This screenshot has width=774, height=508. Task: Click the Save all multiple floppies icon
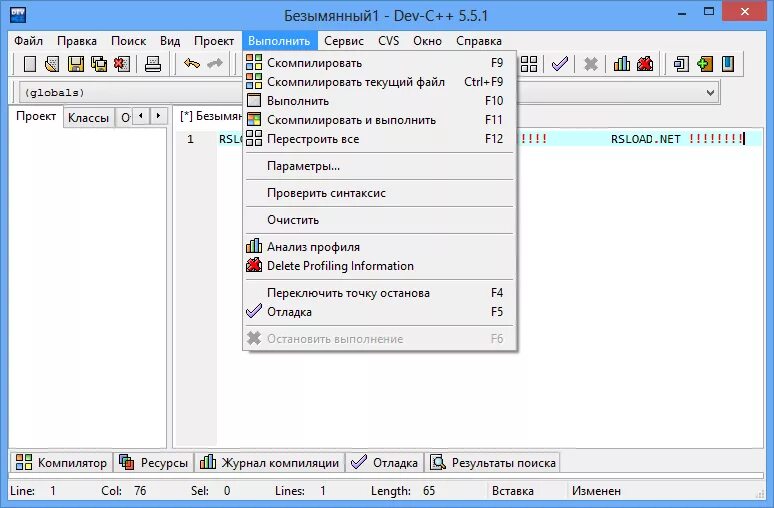coord(99,64)
